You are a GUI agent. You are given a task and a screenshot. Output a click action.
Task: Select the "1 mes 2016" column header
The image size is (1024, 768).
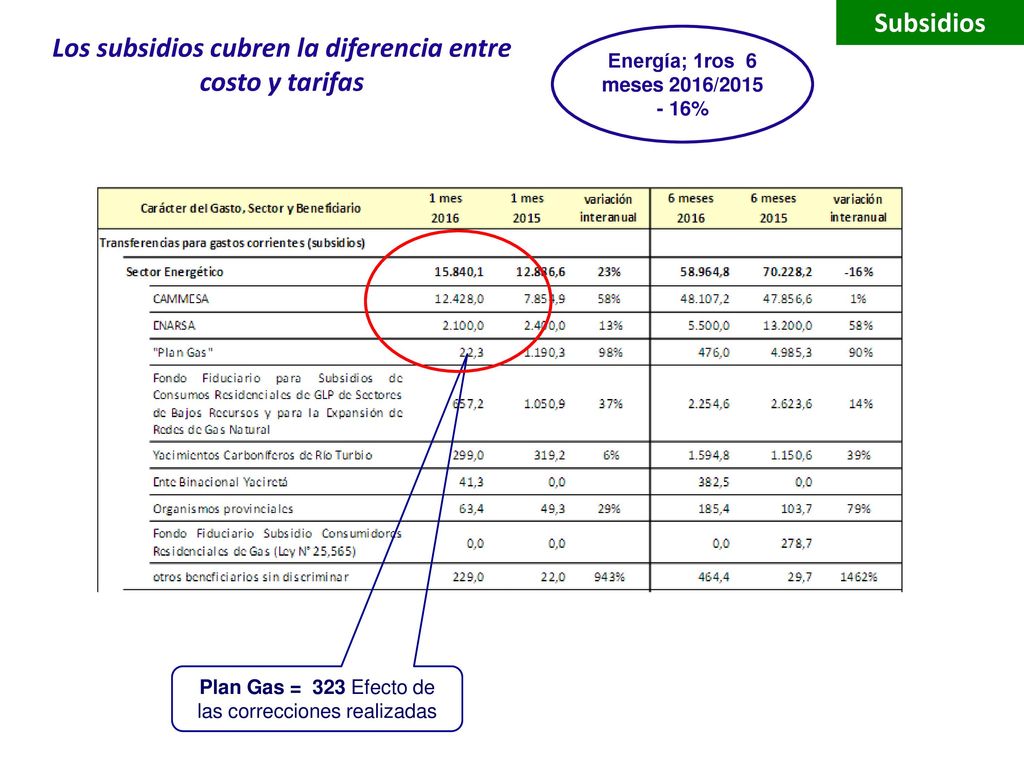tap(445, 208)
